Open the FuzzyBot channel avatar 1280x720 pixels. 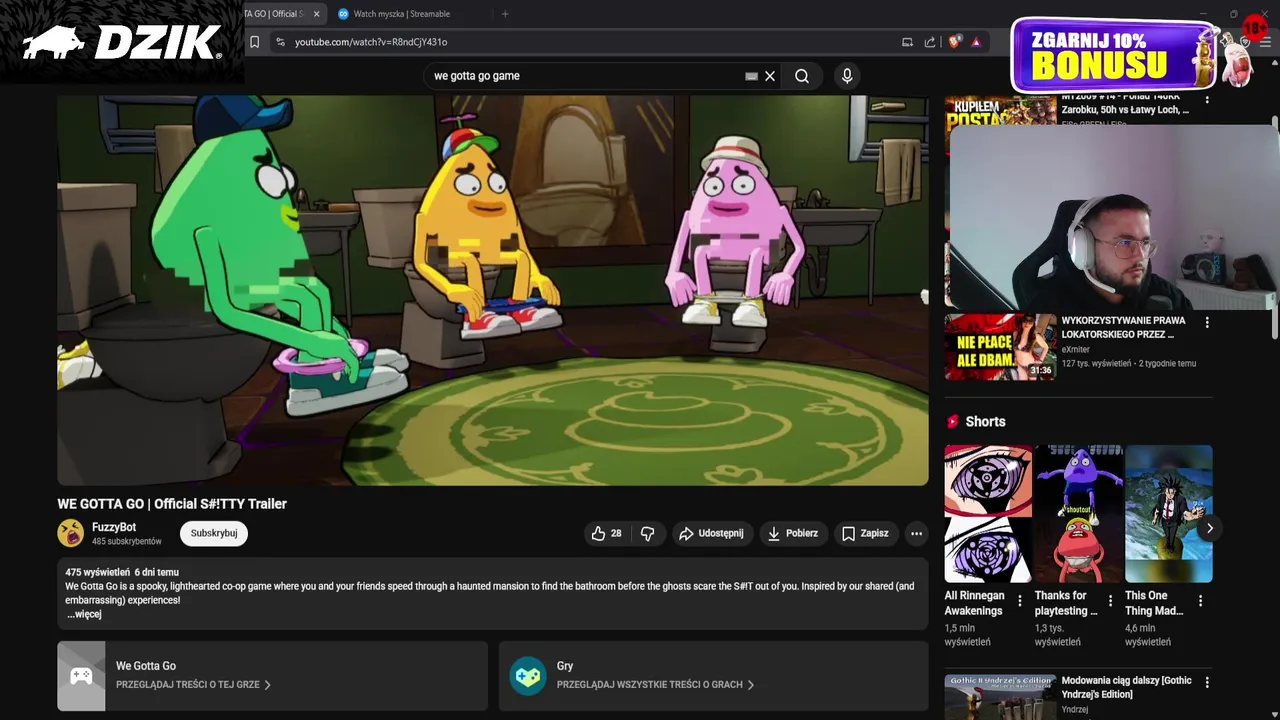pos(71,533)
